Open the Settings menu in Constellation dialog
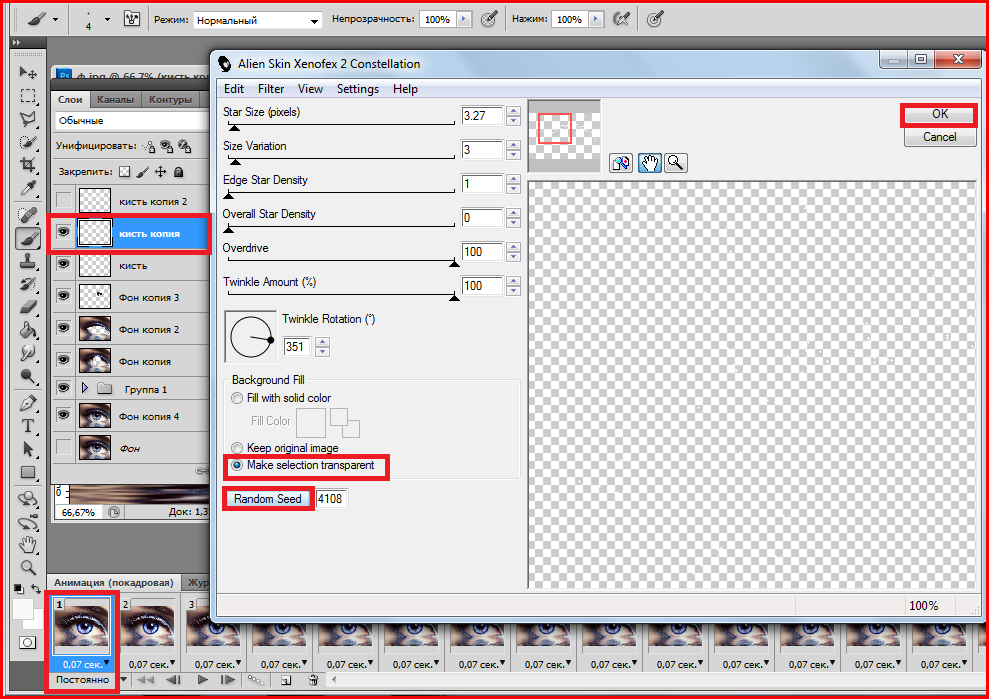Image resolution: width=989 pixels, height=699 pixels. (x=358, y=89)
